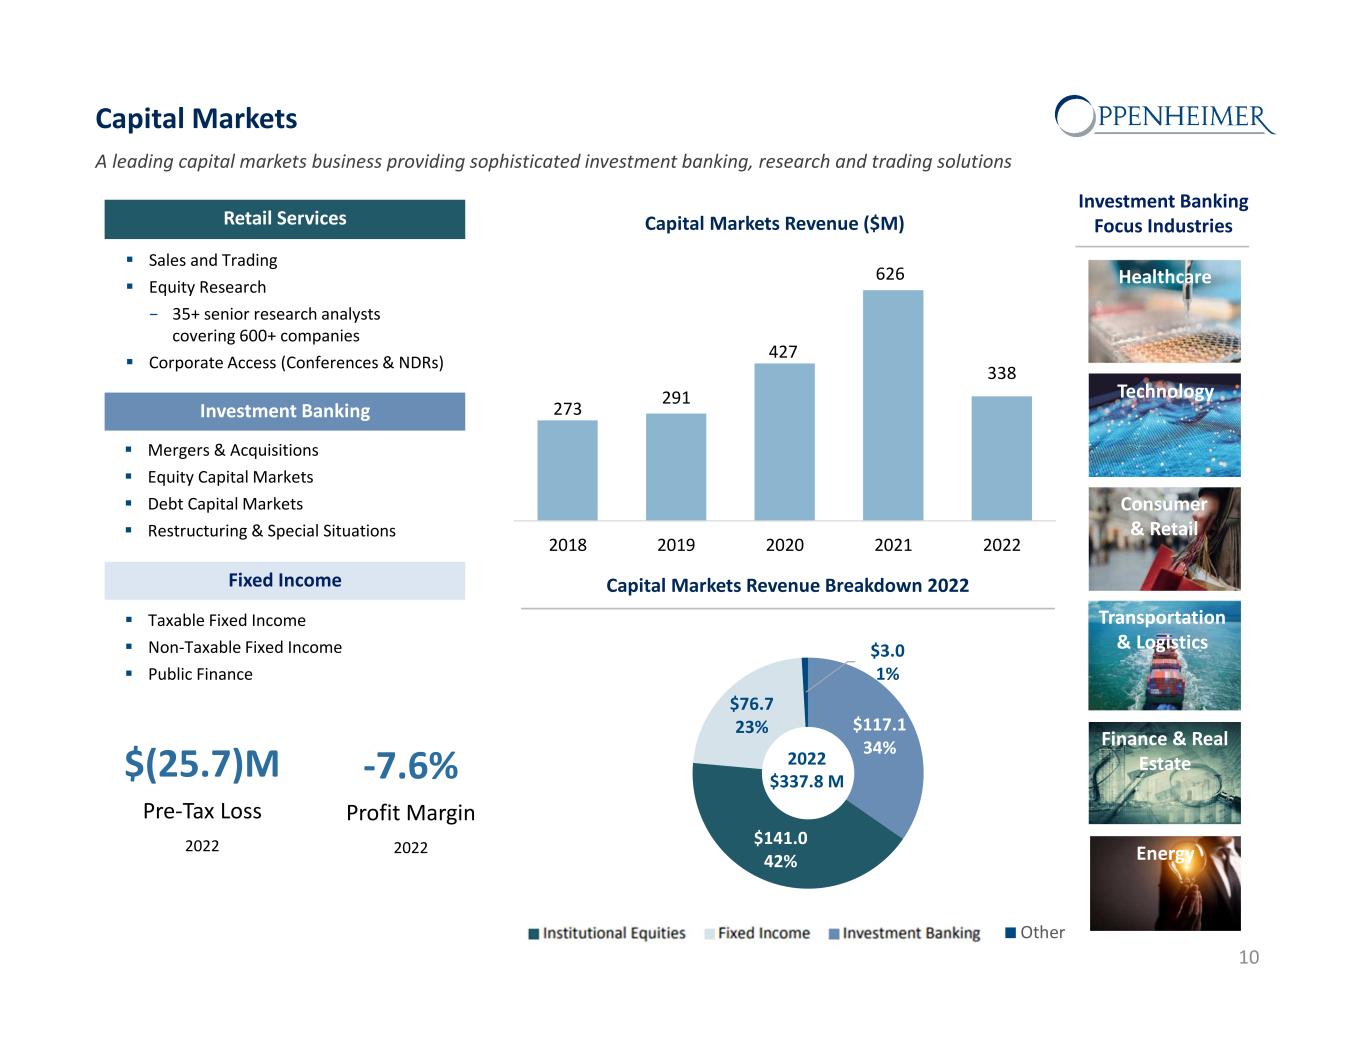Select the 'Institutional Equities' legend text
1365x1055 pixels.
point(614,934)
